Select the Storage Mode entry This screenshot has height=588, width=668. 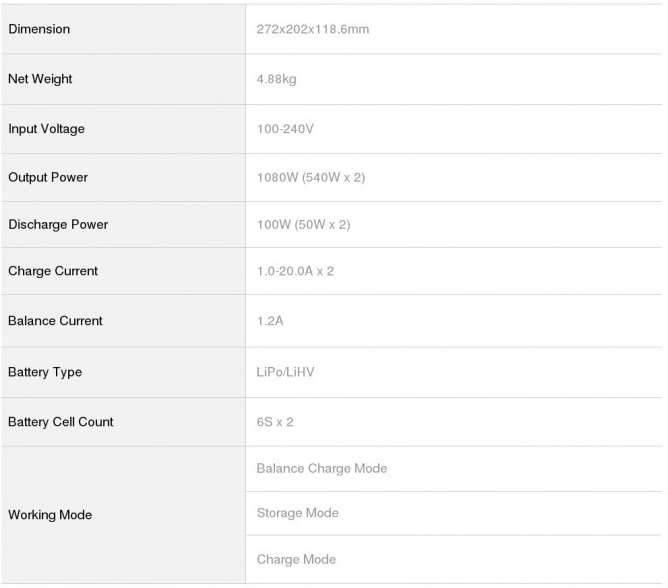click(298, 513)
